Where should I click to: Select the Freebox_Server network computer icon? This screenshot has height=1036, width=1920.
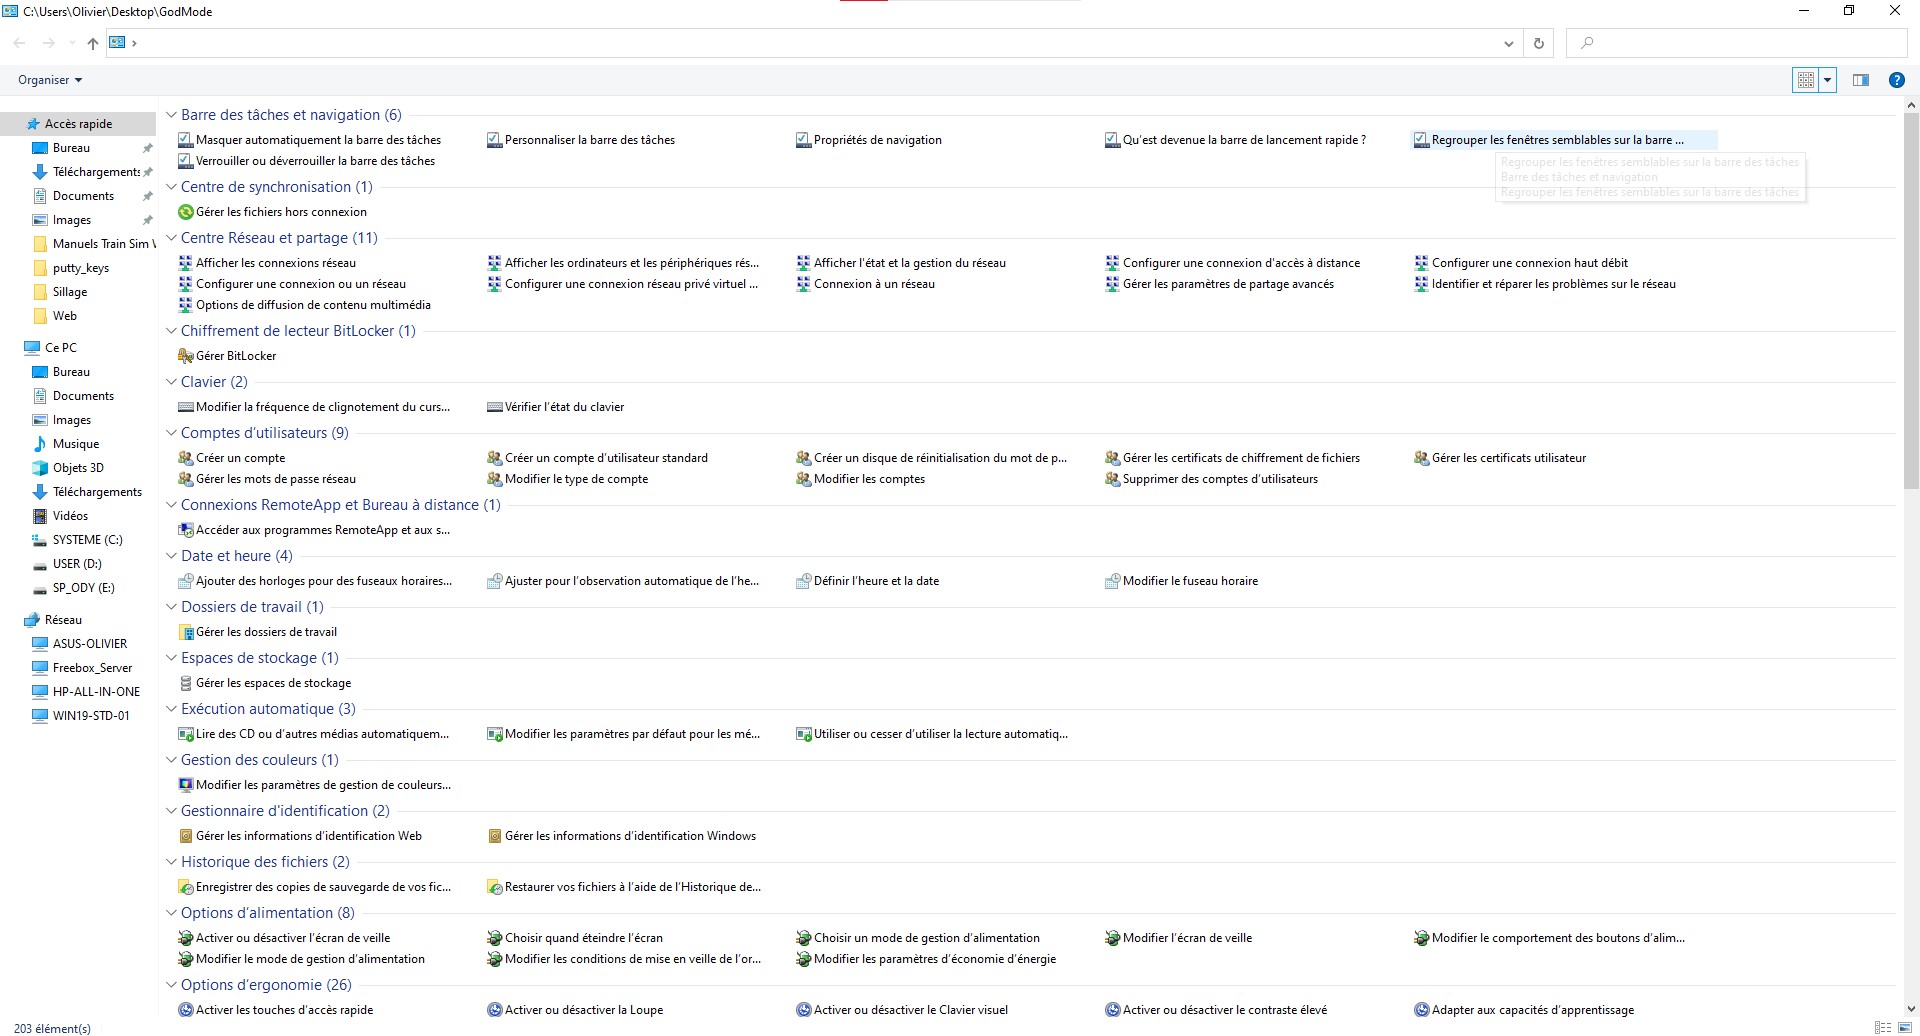point(40,668)
